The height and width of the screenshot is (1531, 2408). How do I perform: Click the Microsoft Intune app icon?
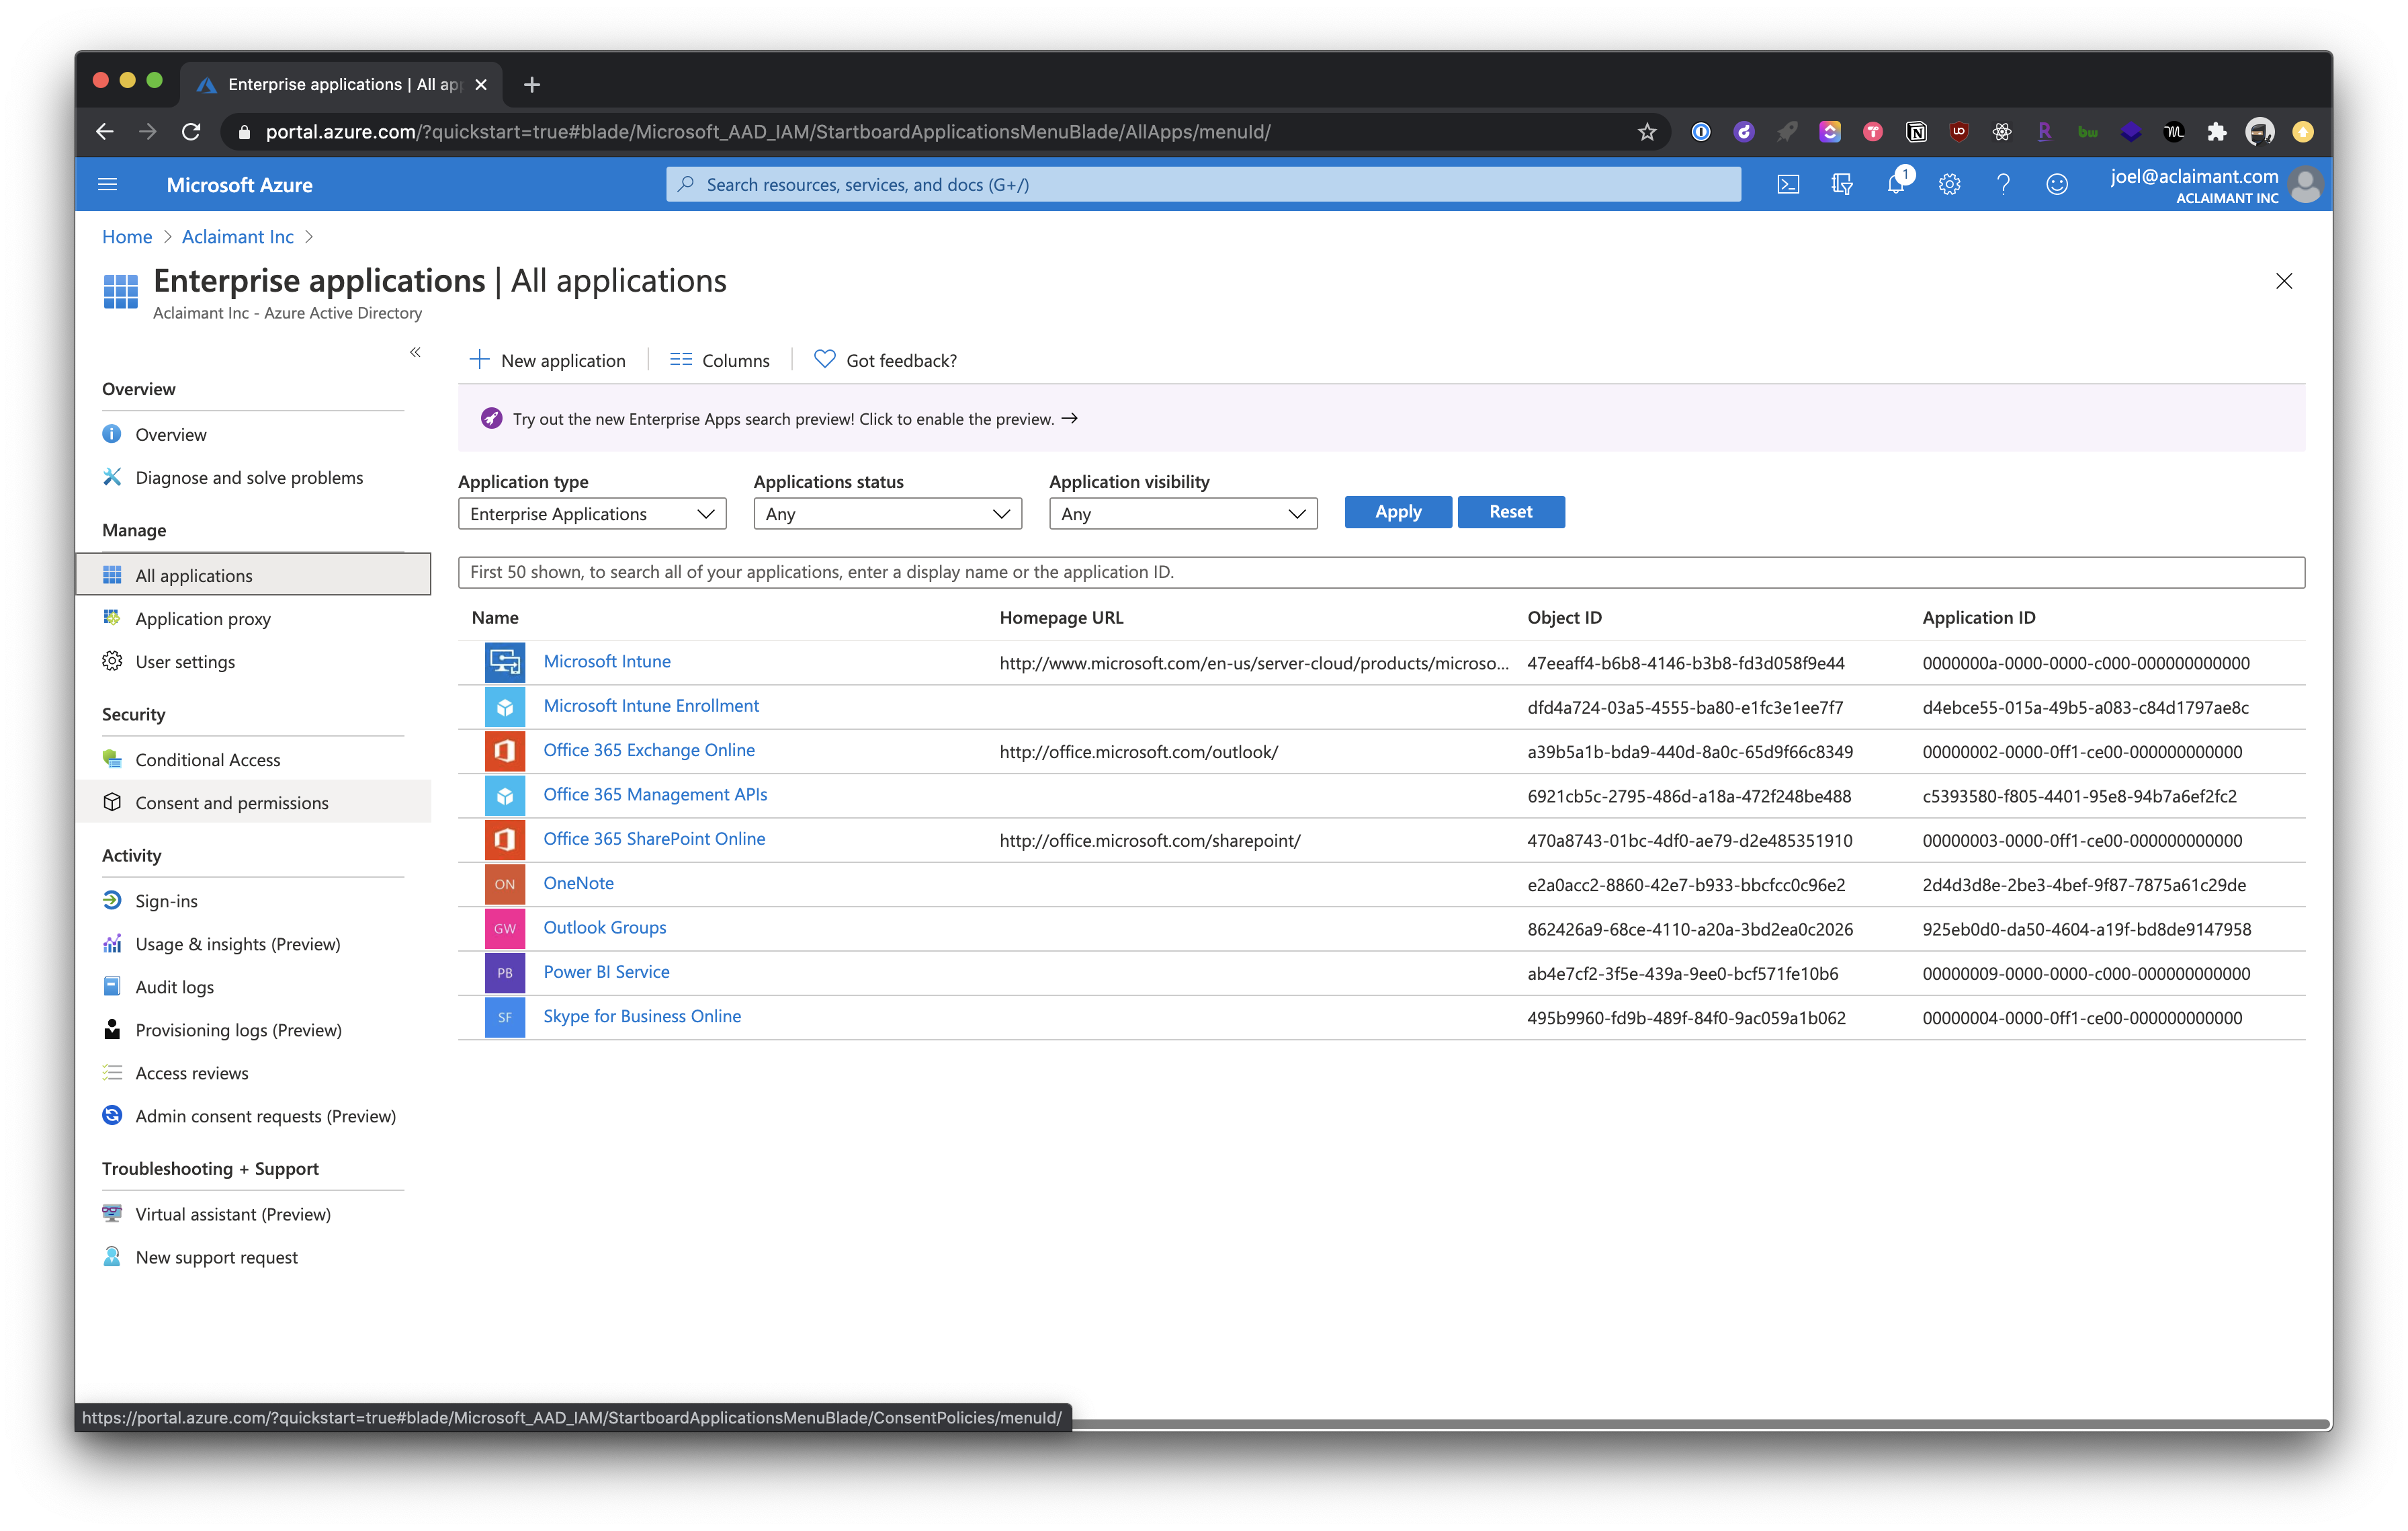505,662
